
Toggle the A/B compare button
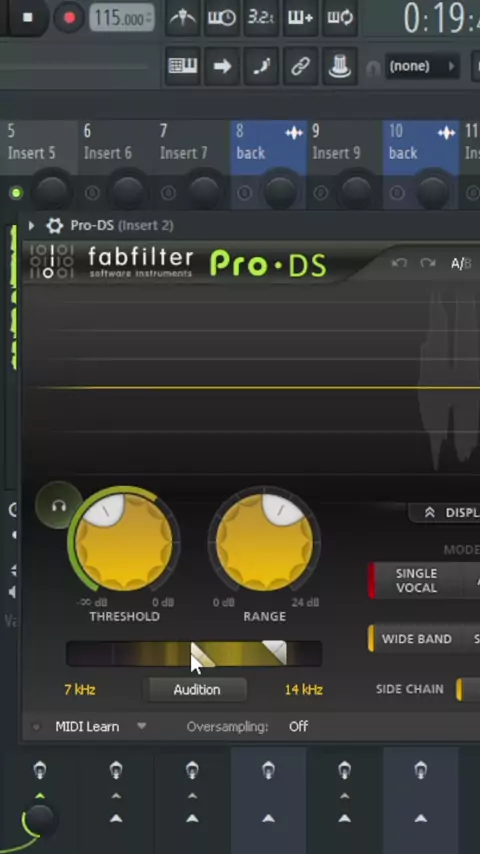click(x=461, y=264)
